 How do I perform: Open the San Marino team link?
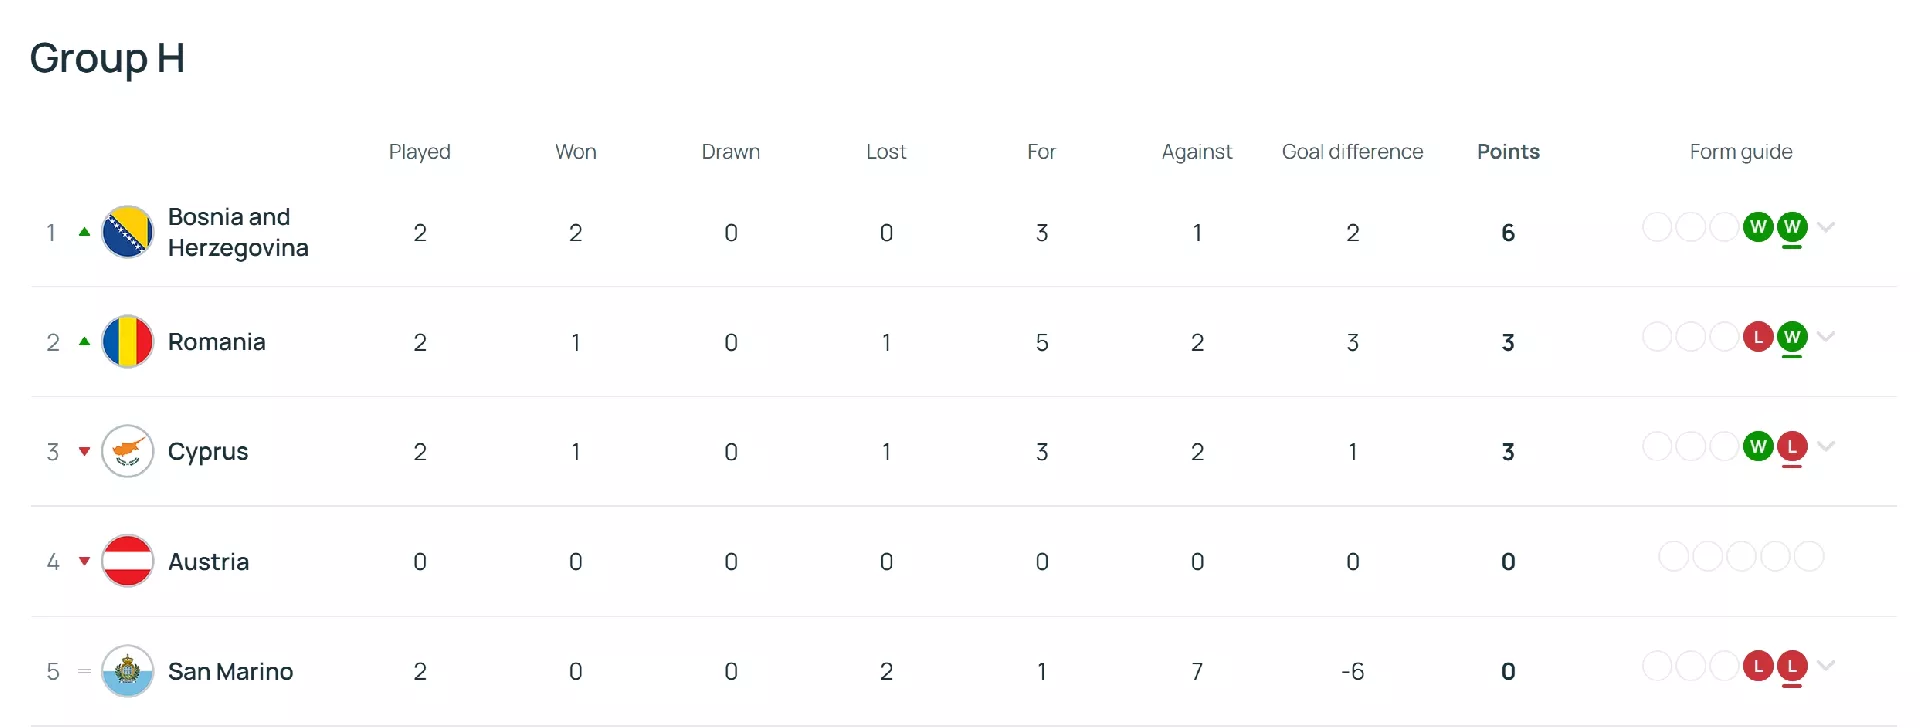[230, 671]
